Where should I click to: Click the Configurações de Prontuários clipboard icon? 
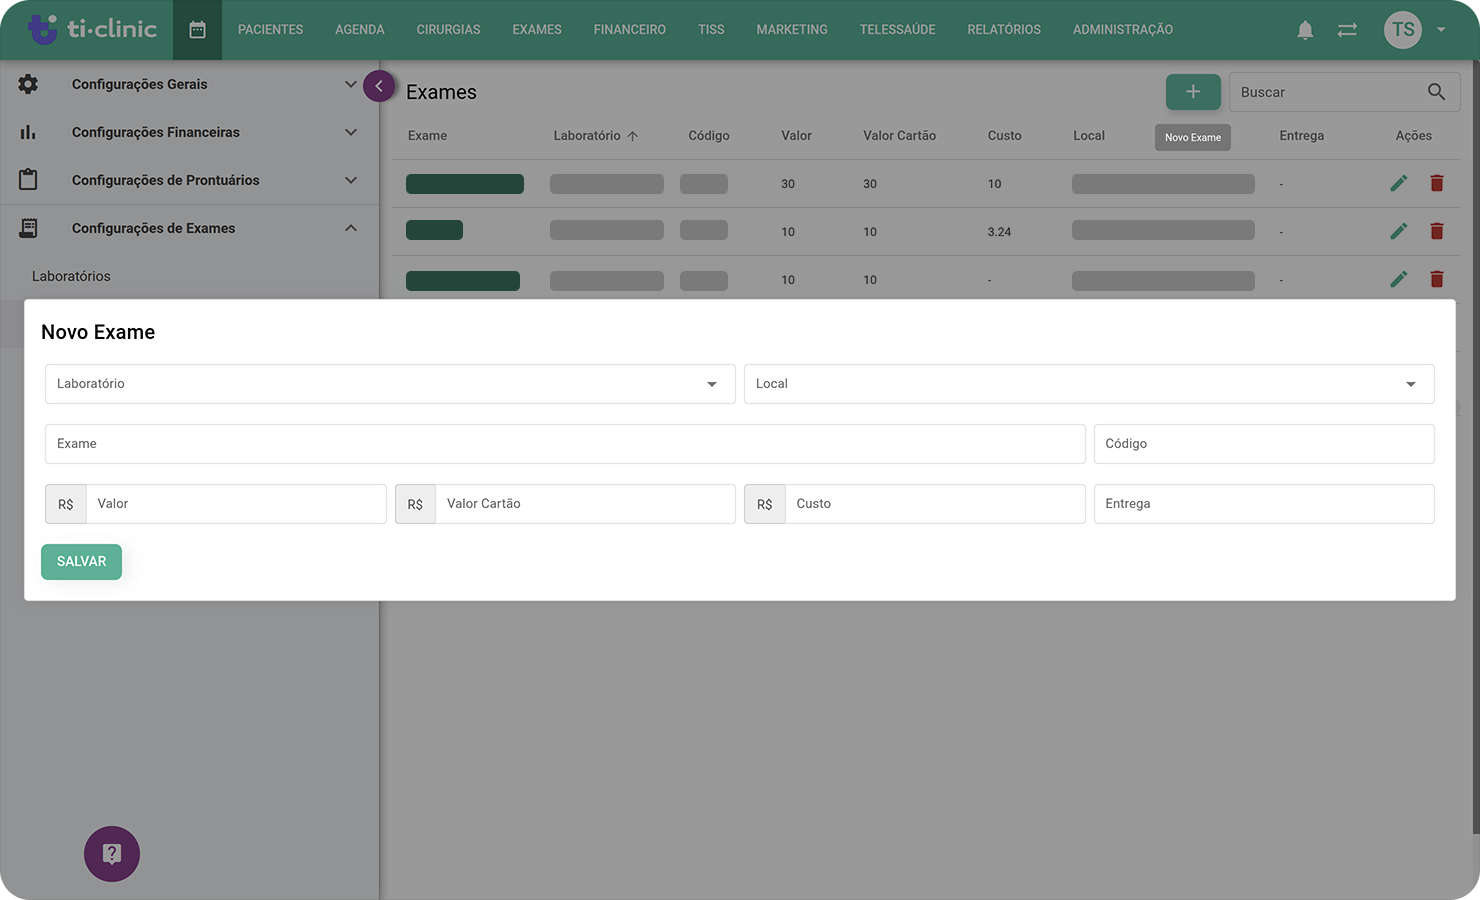tap(28, 180)
